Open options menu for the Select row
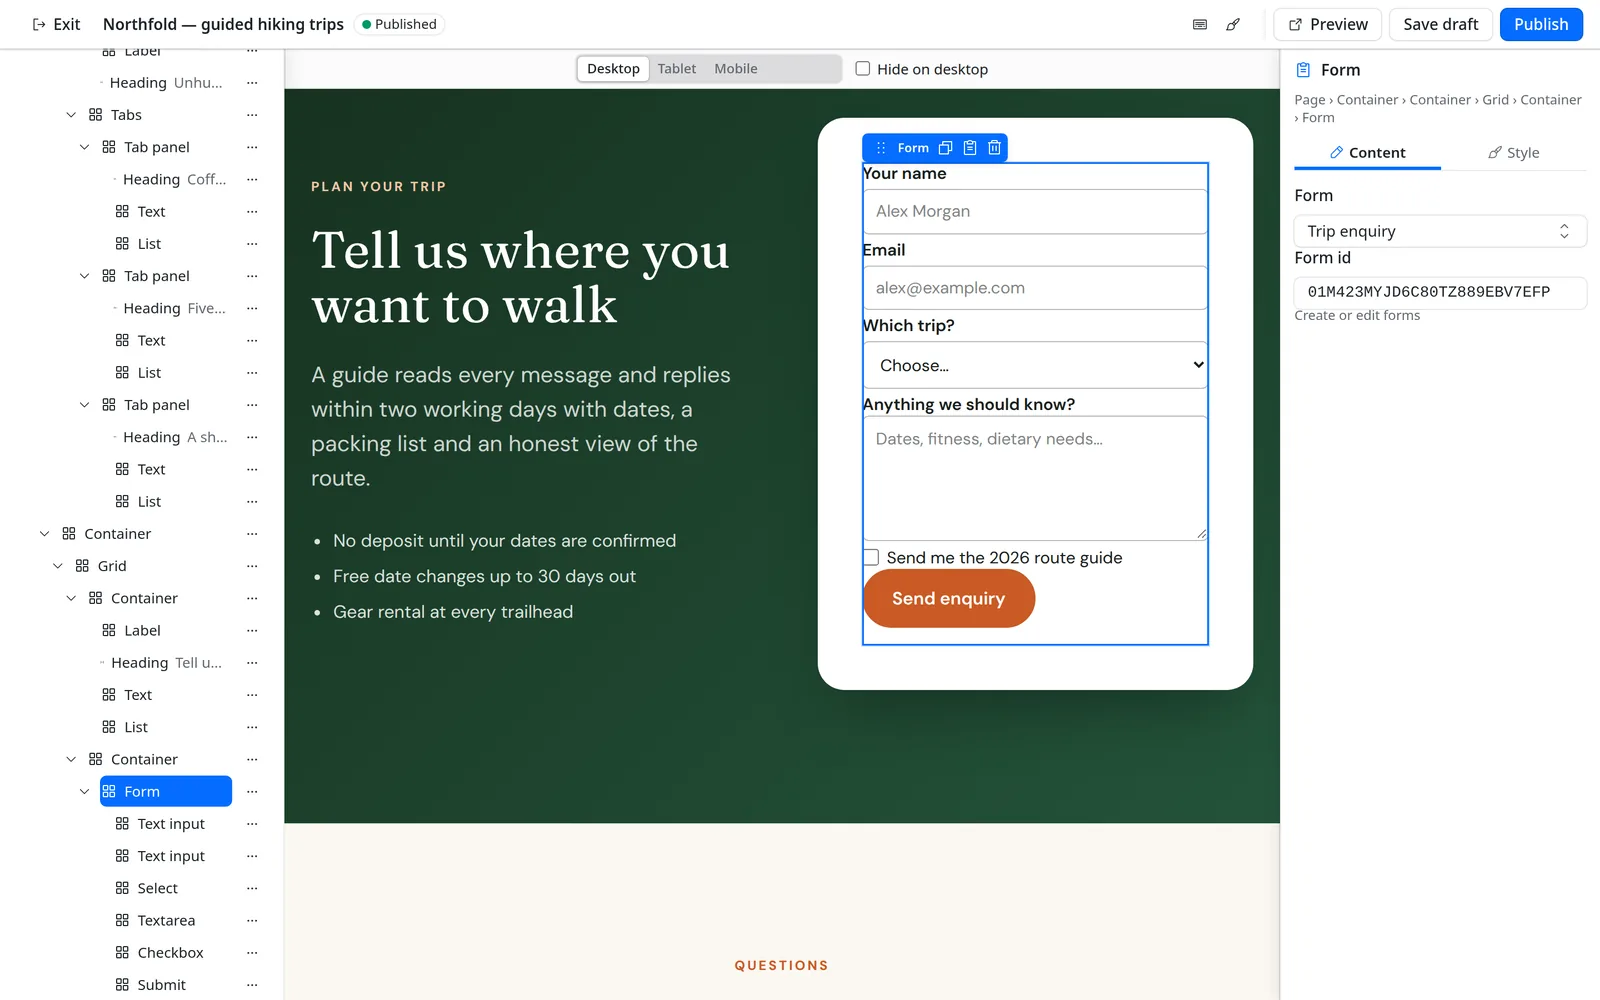This screenshot has height=1000, width=1600. click(252, 888)
